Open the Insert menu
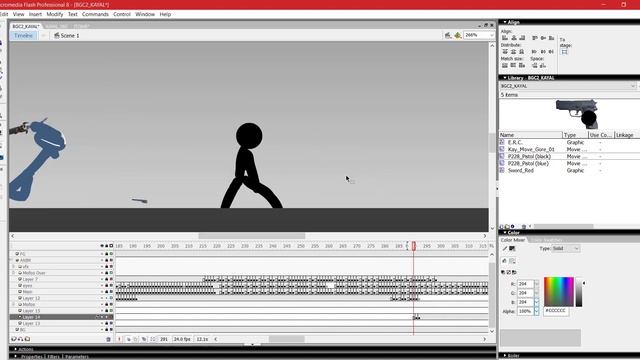This screenshot has width=640, height=360. 35,14
